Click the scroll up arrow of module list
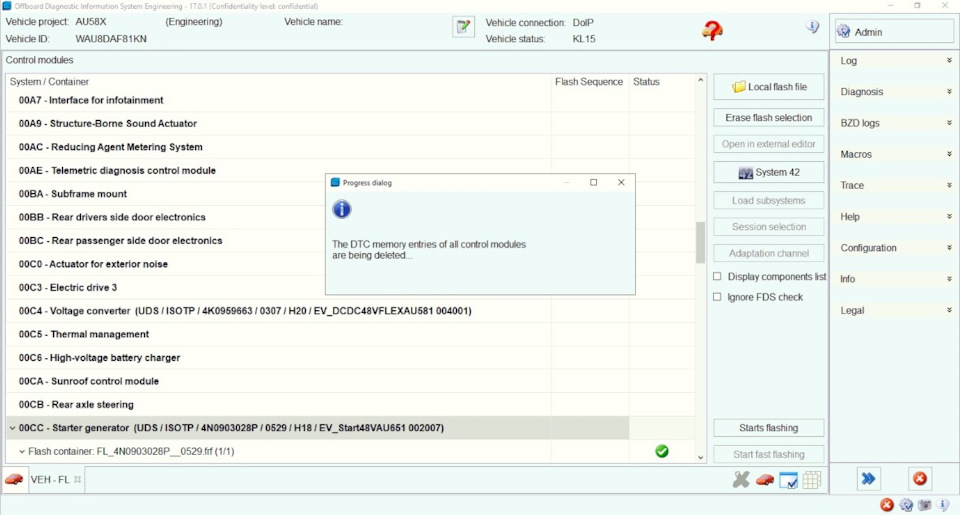The width and height of the screenshot is (960, 515). [x=700, y=80]
